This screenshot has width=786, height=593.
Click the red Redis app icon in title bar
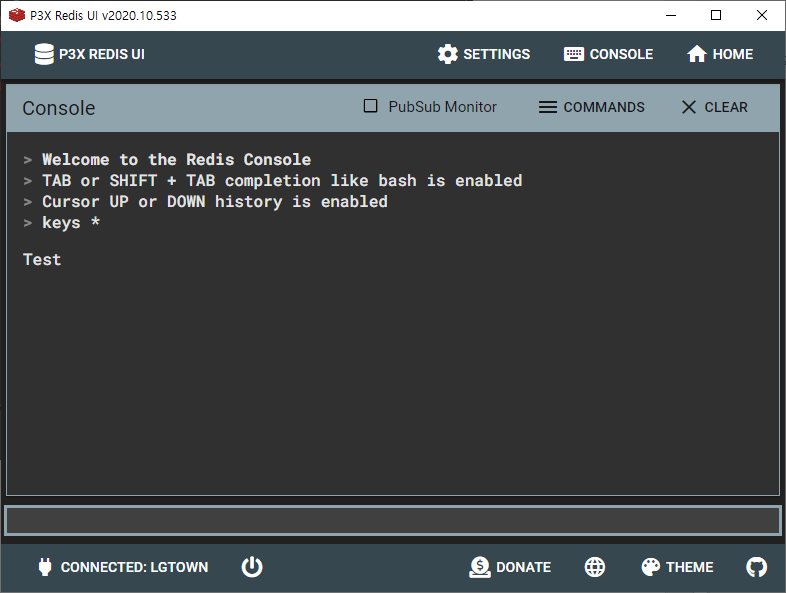17,16
